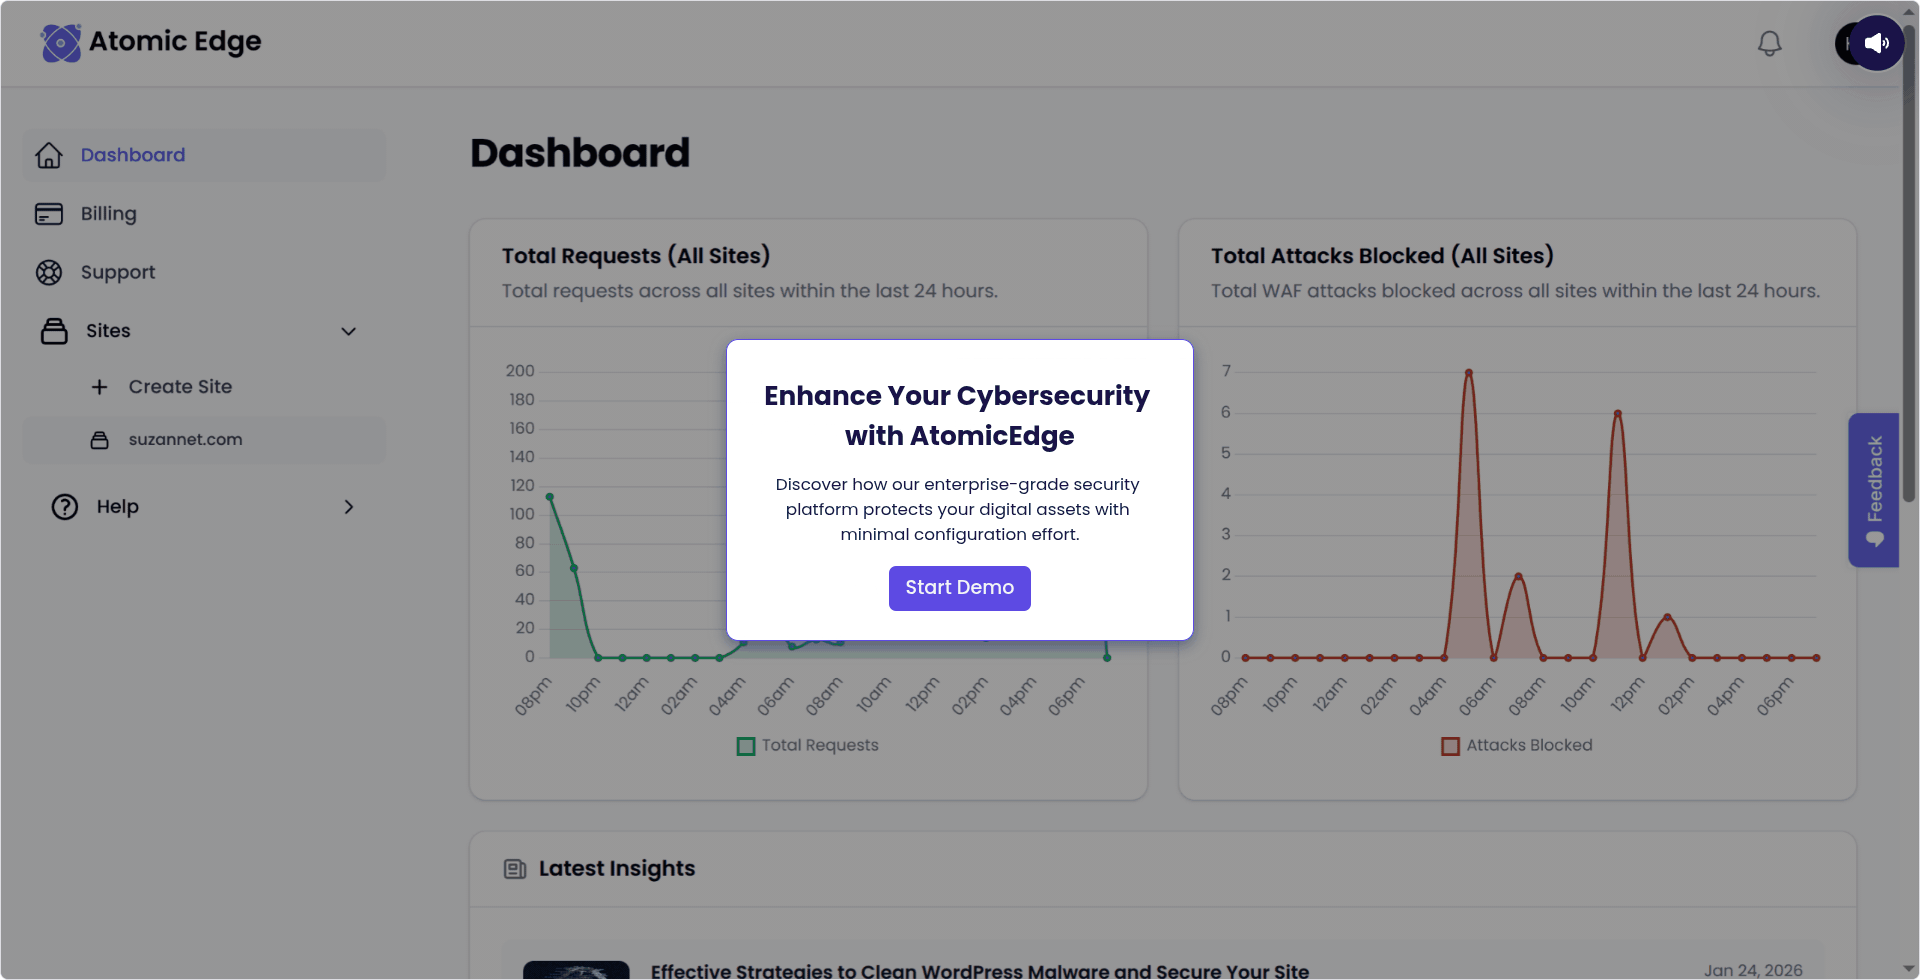Viewport: 1920px width, 980px height.
Task: Click the Billing card icon
Action: (x=49, y=213)
